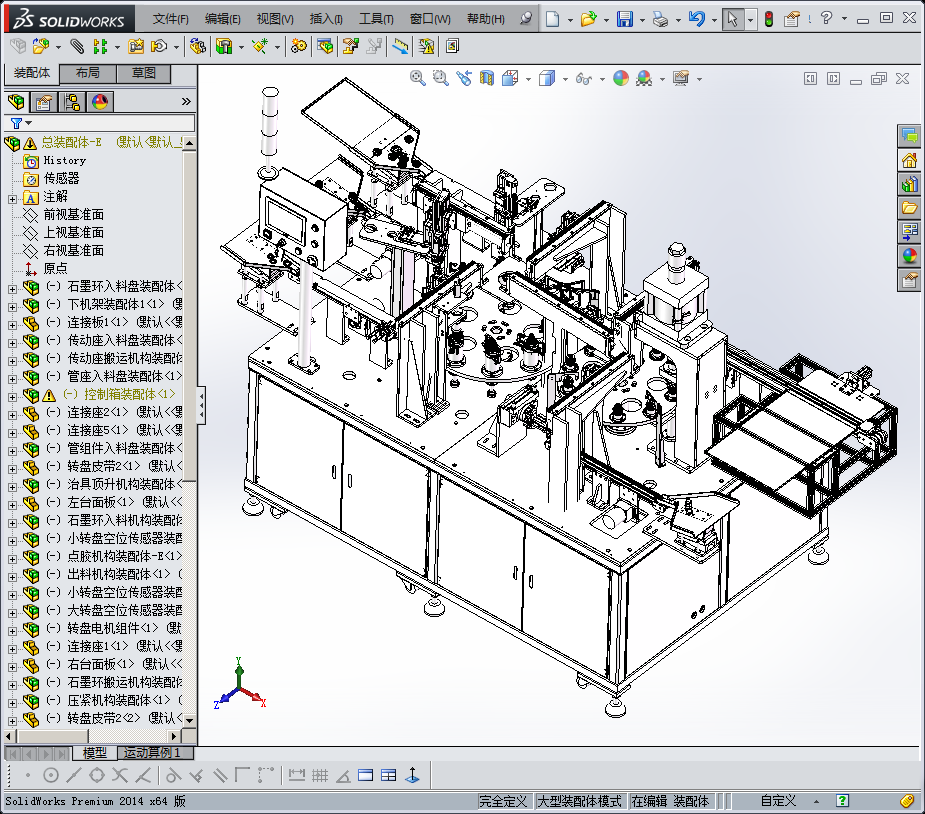
Task: Click the Zoom to Area icon
Action: click(441, 78)
